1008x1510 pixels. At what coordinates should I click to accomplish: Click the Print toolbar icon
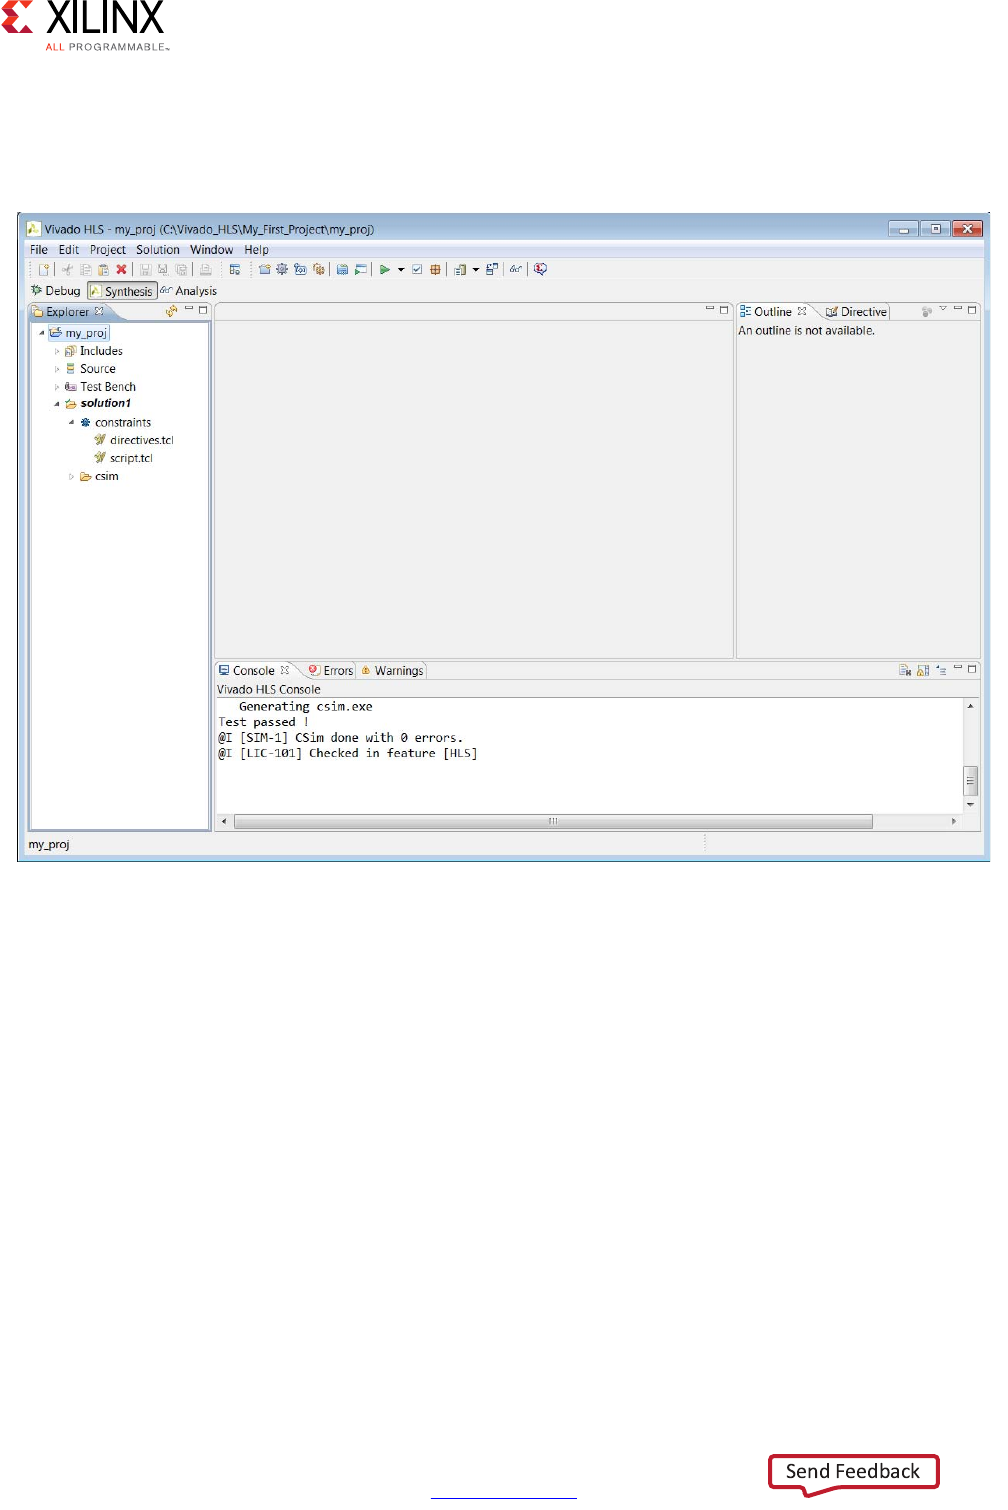(205, 269)
